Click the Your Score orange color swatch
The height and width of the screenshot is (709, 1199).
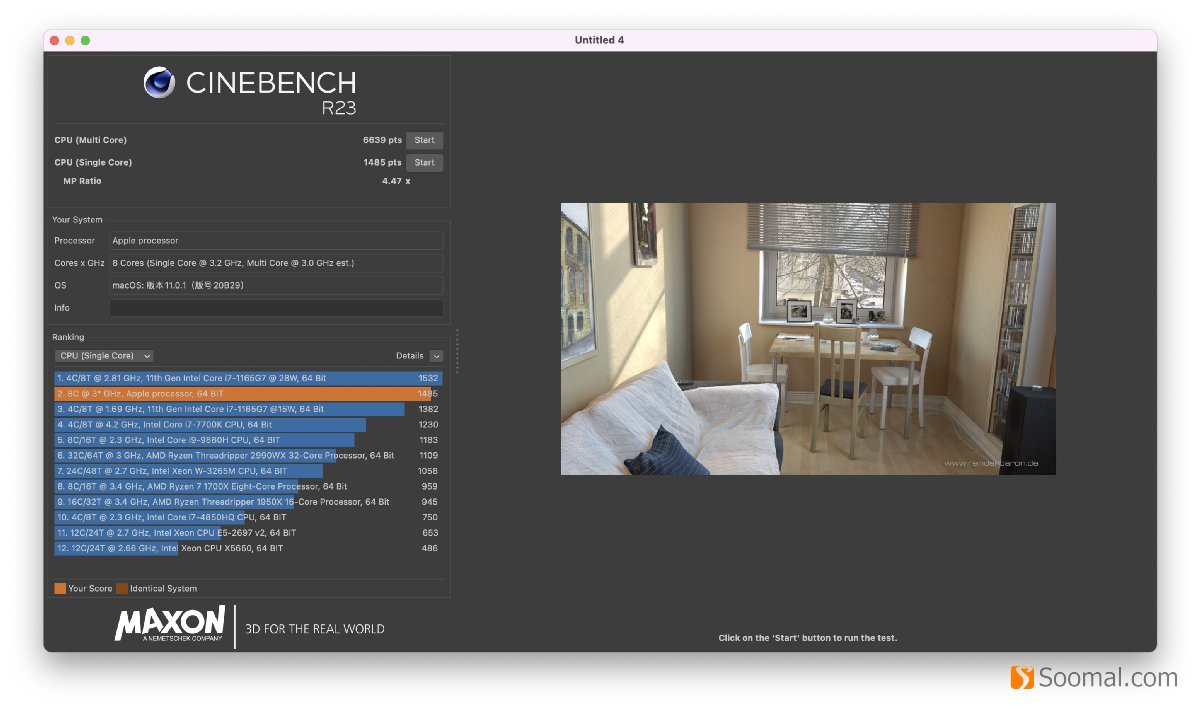click(x=60, y=589)
